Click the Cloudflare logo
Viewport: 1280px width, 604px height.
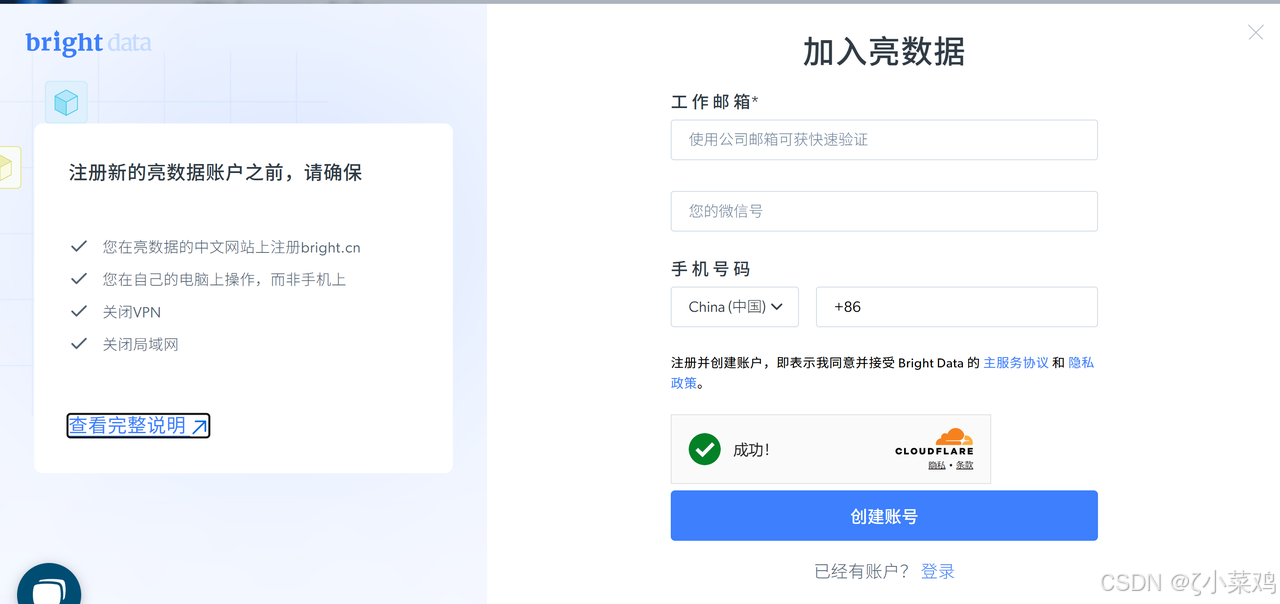(934, 442)
